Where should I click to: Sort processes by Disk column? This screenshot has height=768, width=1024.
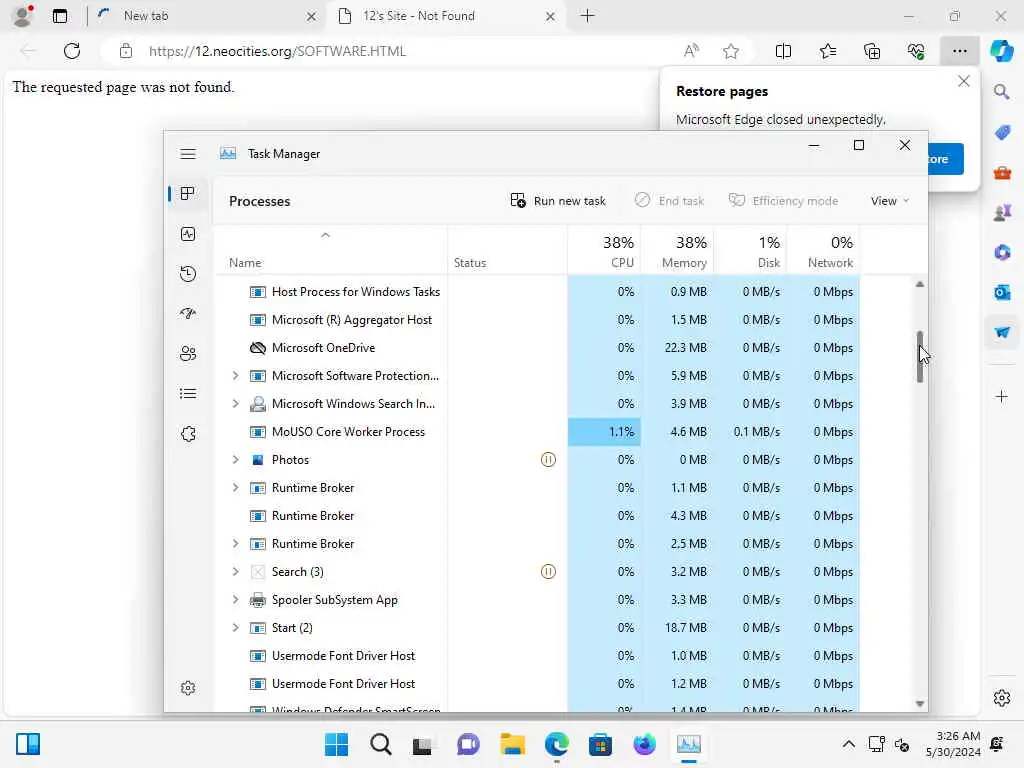coord(750,252)
